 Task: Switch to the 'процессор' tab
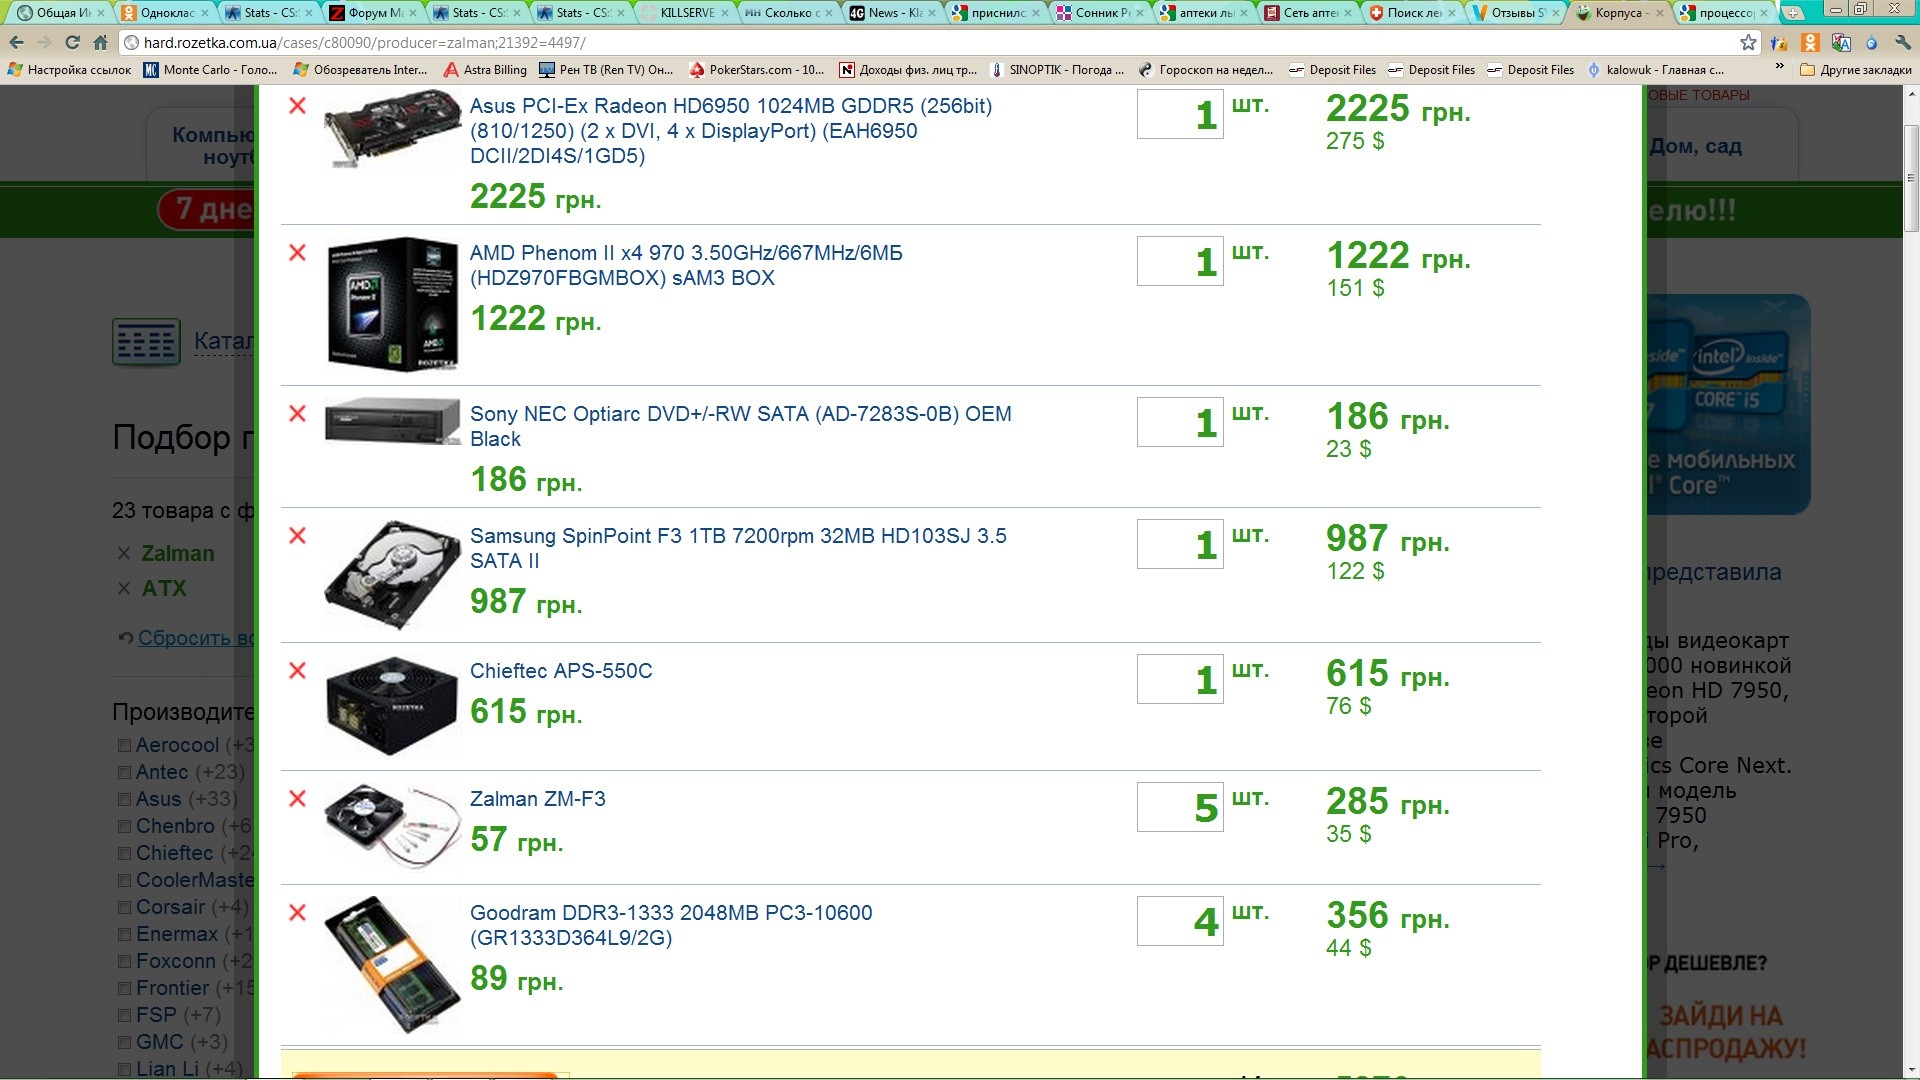[1723, 13]
